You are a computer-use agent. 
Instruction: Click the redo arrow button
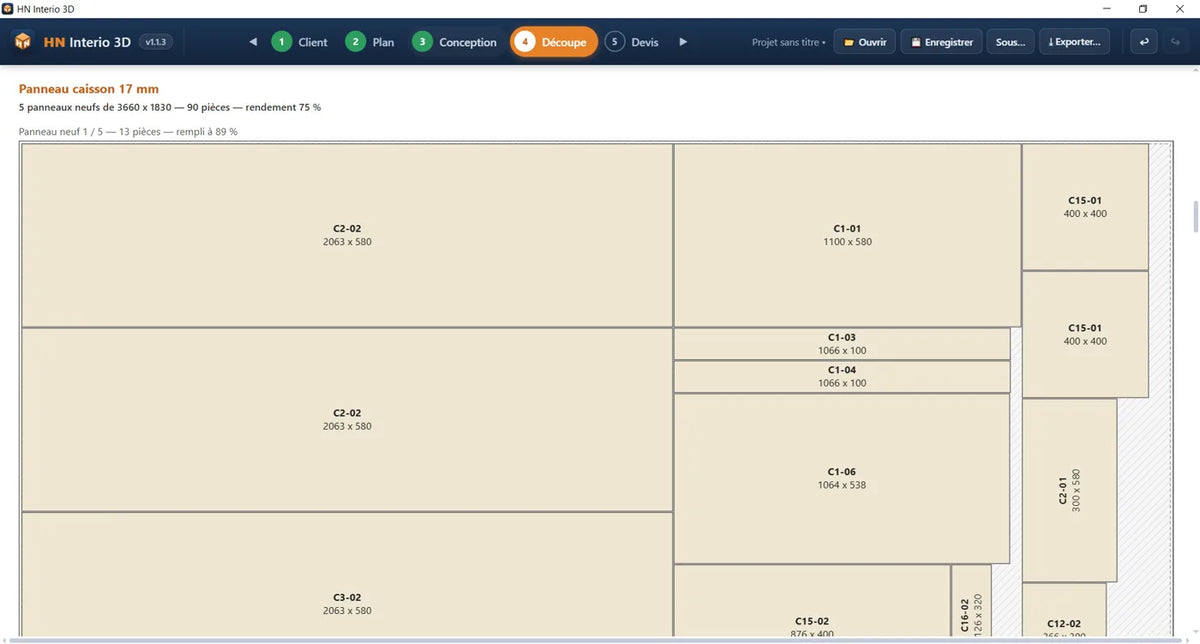tap(1176, 42)
